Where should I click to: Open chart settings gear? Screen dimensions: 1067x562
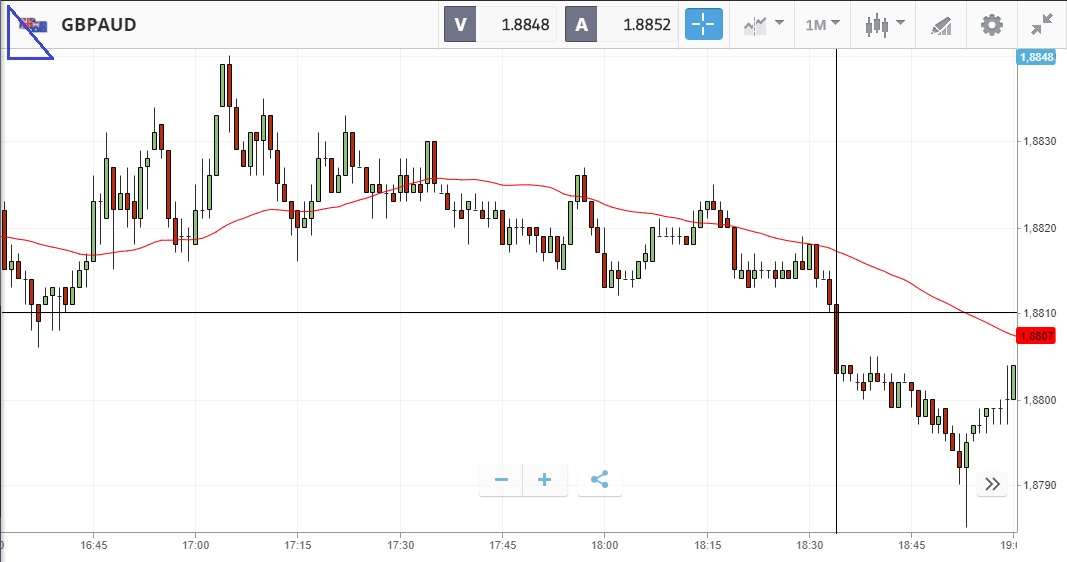(991, 25)
